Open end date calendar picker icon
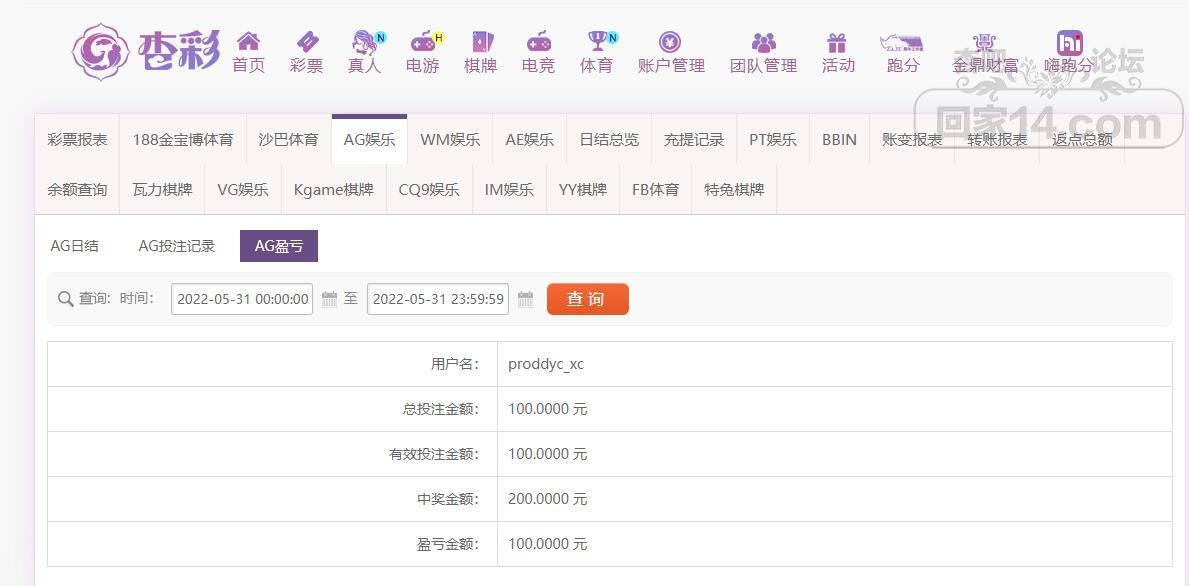Image resolution: width=1189 pixels, height=586 pixels. click(525, 299)
